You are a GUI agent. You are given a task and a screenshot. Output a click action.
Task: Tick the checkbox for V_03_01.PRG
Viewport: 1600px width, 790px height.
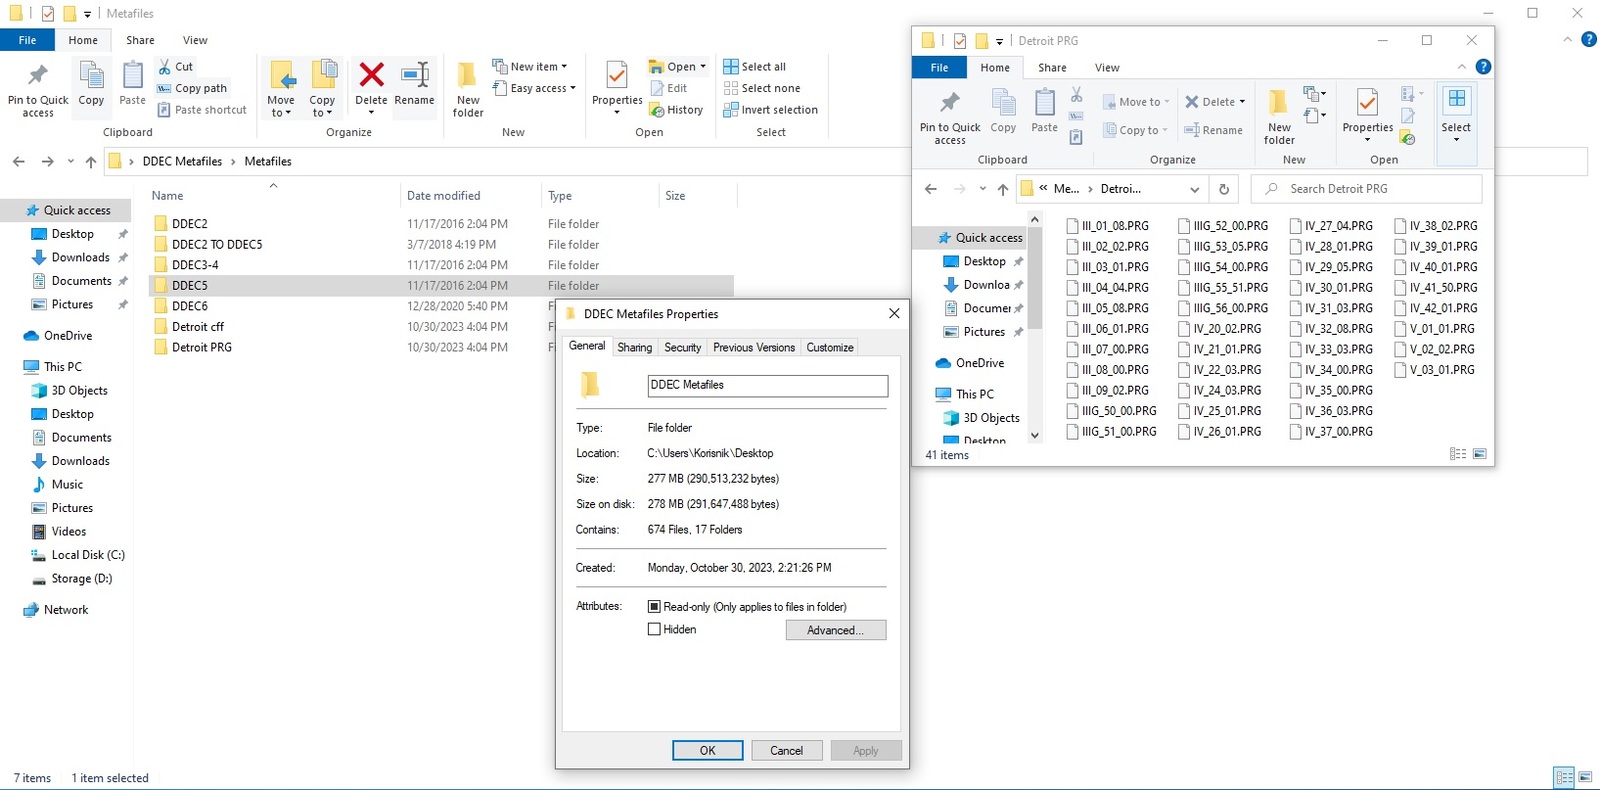pos(1400,370)
